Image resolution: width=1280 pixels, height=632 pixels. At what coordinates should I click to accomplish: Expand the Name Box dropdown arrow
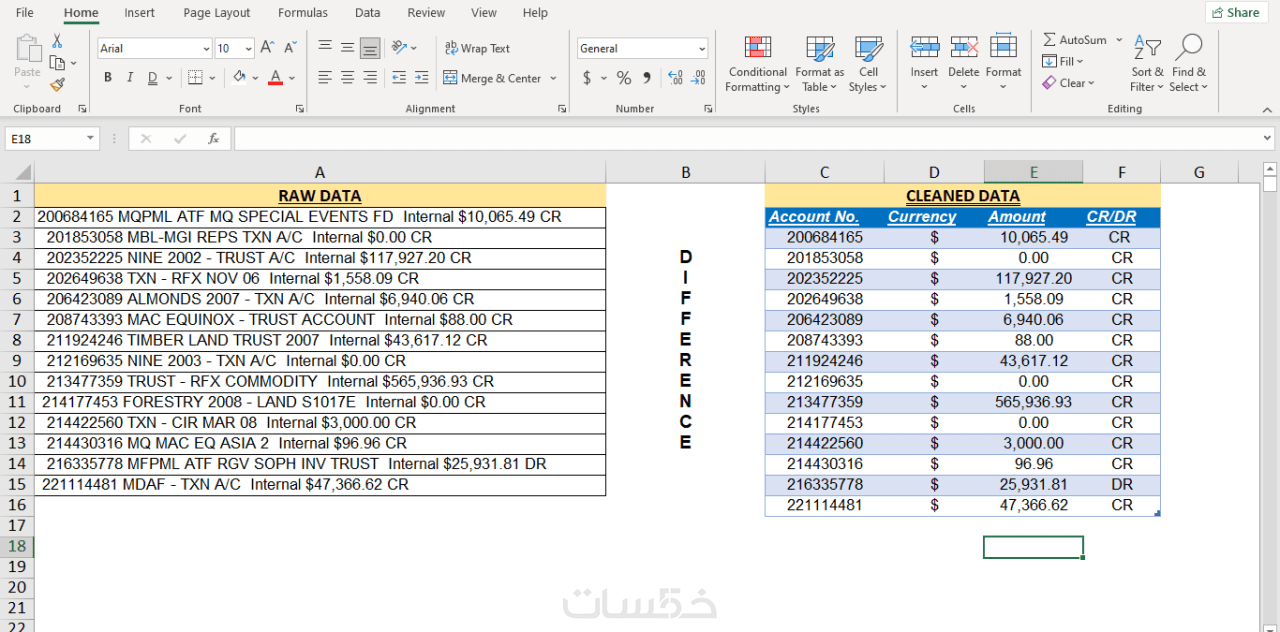[91, 139]
